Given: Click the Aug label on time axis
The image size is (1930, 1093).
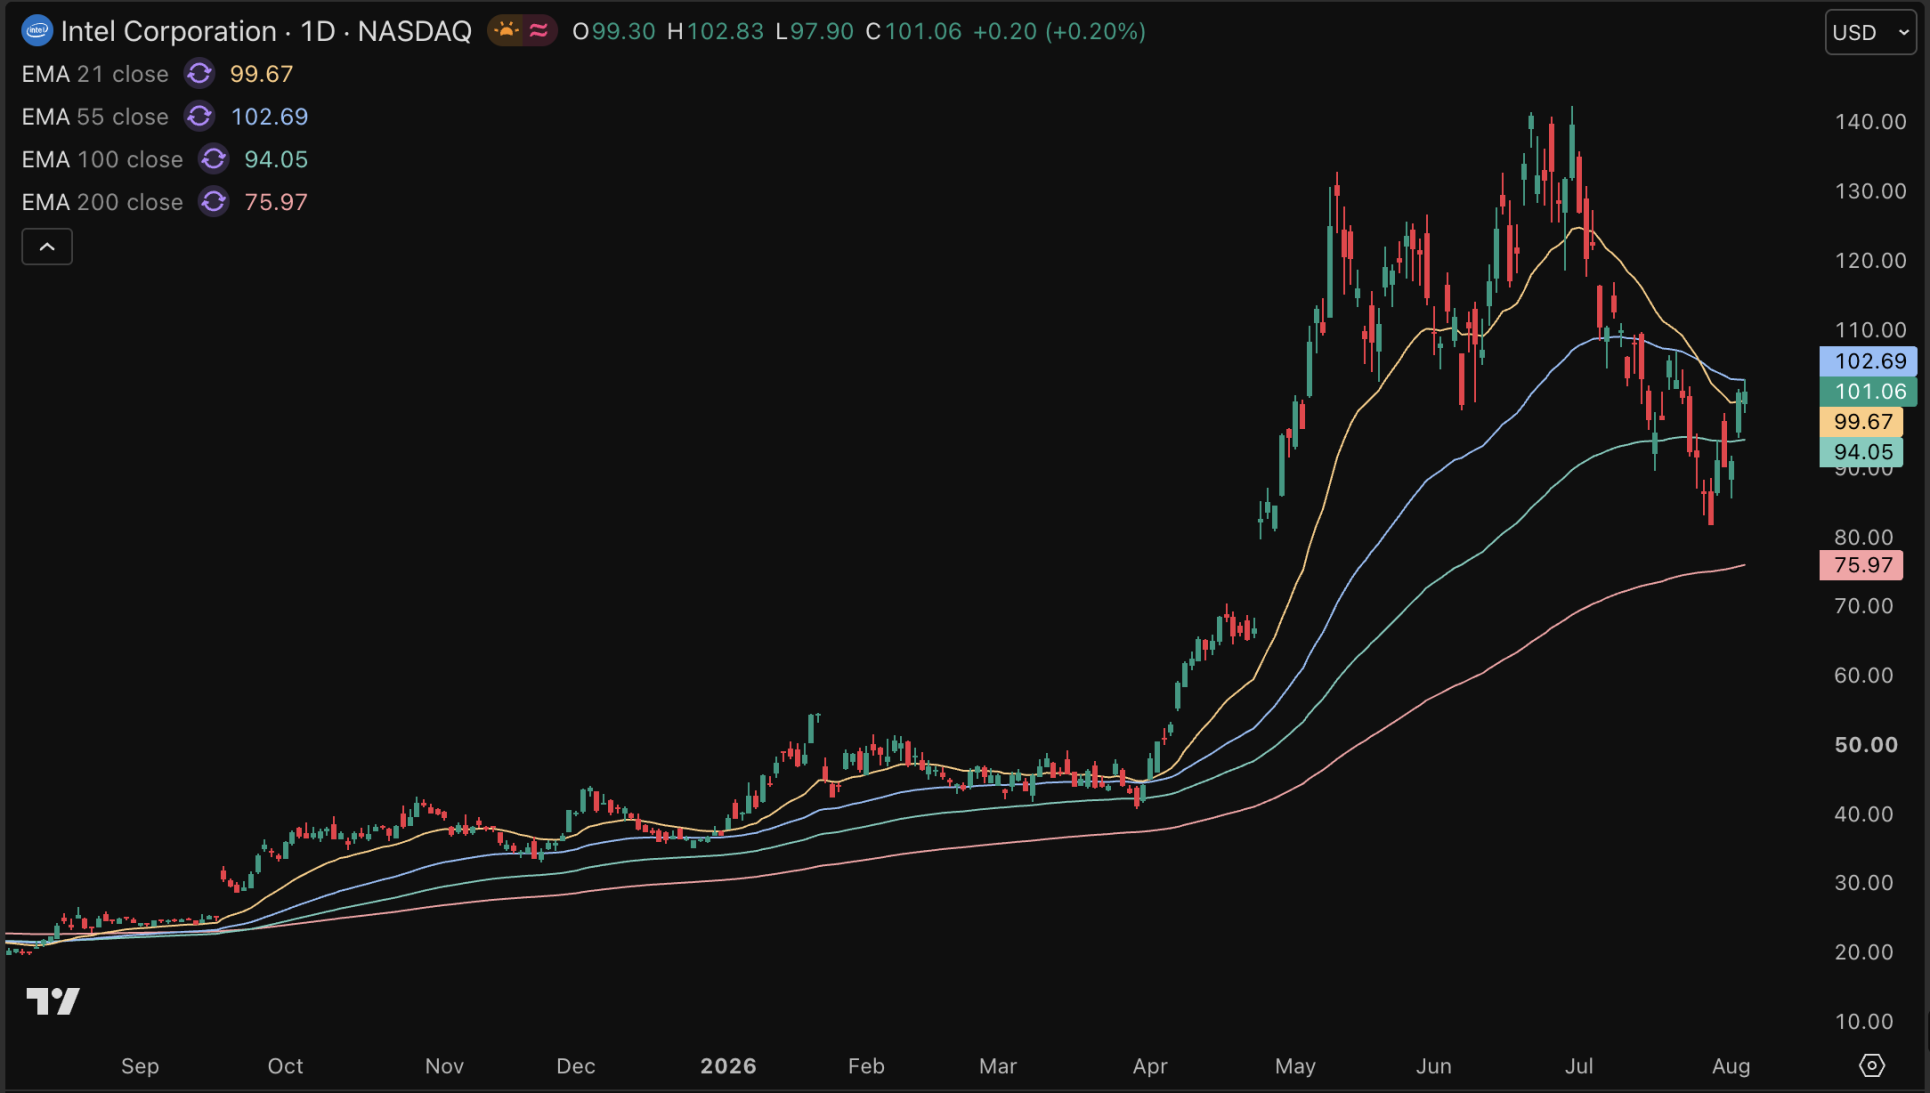Looking at the screenshot, I should coord(1731,1066).
